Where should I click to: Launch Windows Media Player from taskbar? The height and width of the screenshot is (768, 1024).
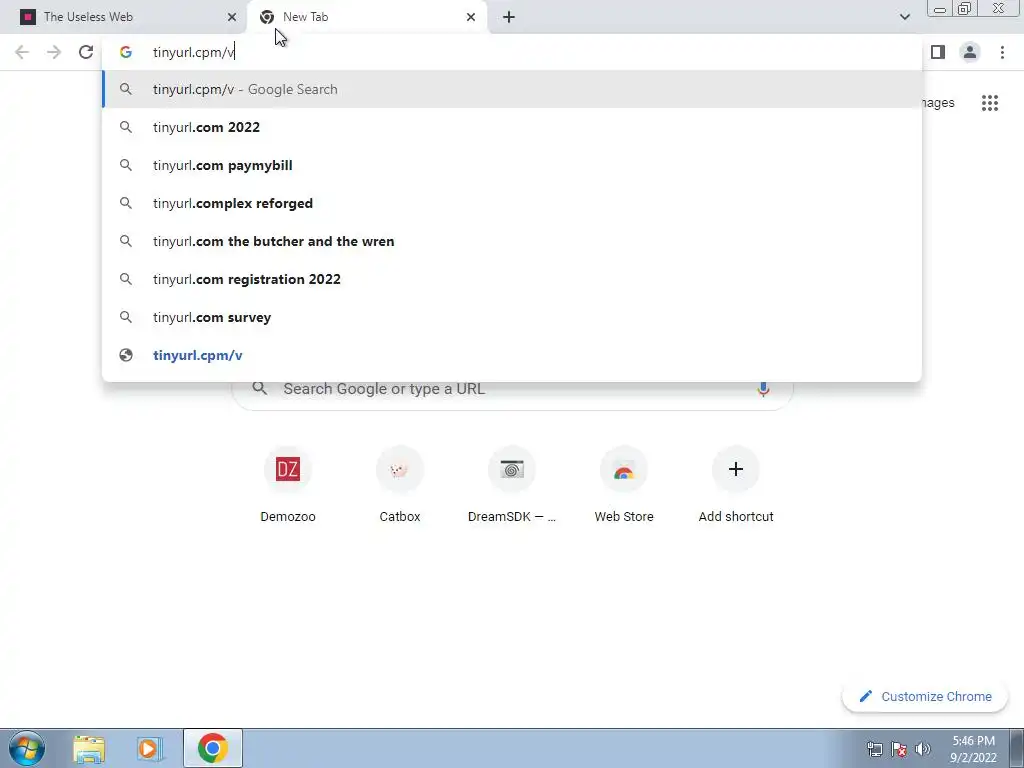(150, 748)
